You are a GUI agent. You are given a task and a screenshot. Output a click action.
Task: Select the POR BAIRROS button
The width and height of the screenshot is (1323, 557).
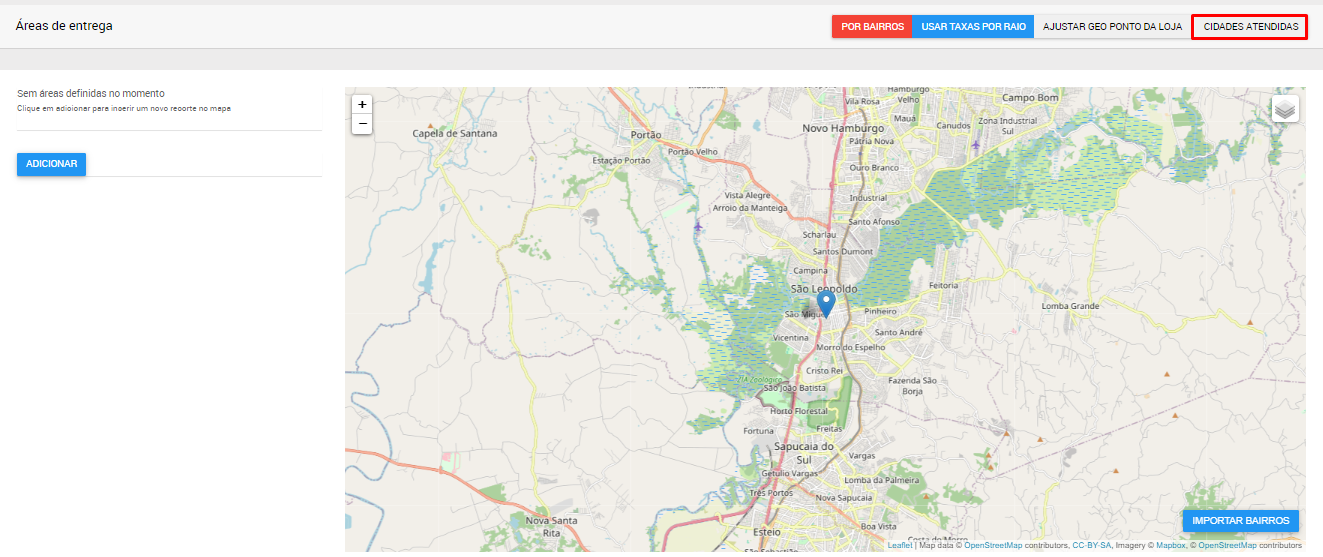tap(872, 27)
